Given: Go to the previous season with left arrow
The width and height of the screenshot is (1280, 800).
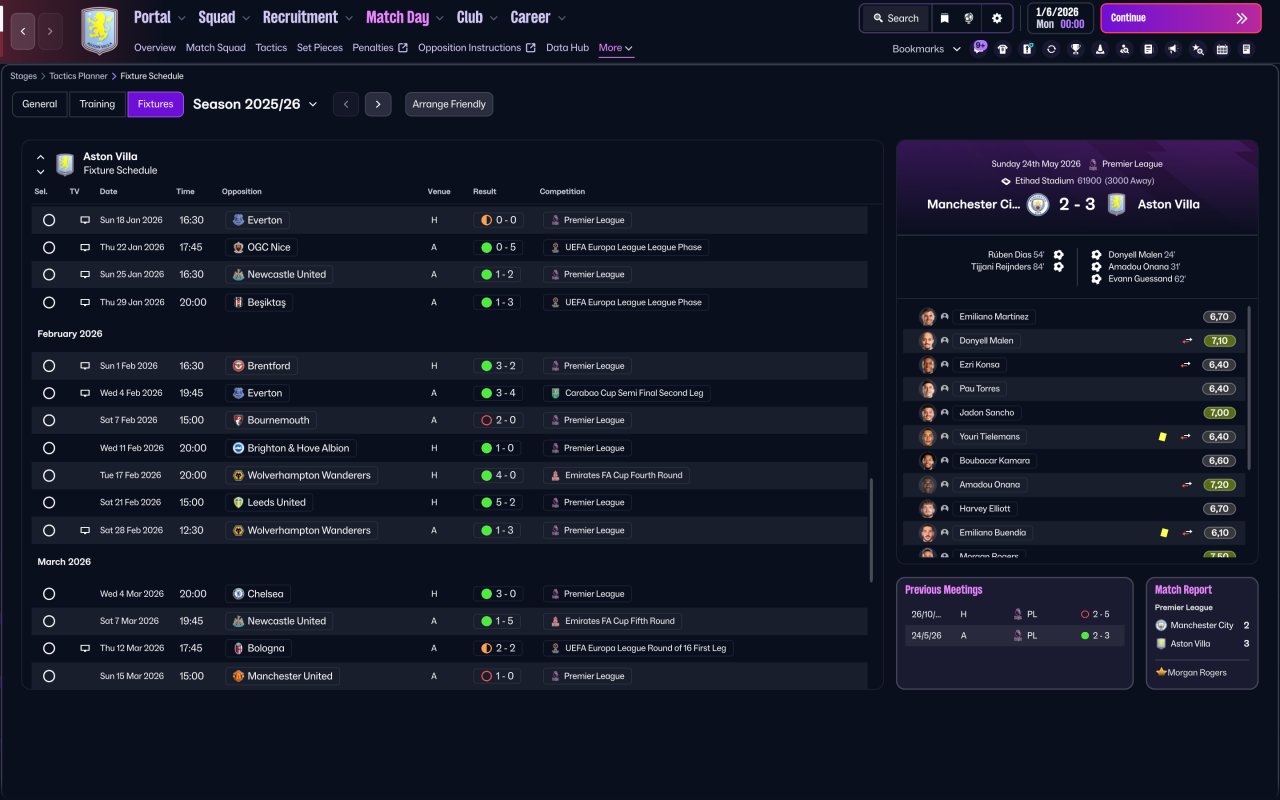Looking at the screenshot, I should pyautogui.click(x=346, y=104).
